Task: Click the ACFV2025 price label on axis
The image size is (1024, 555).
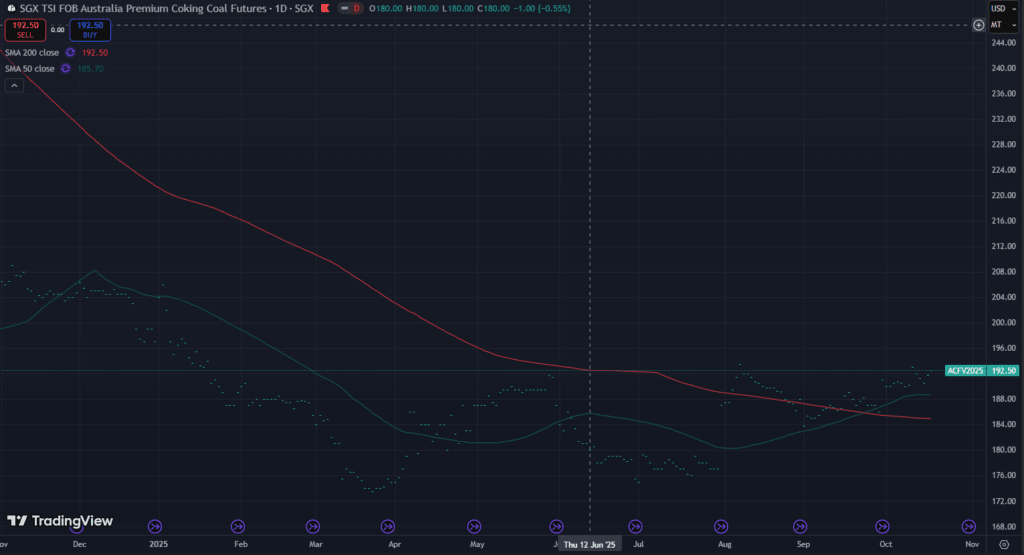Action: coord(966,371)
